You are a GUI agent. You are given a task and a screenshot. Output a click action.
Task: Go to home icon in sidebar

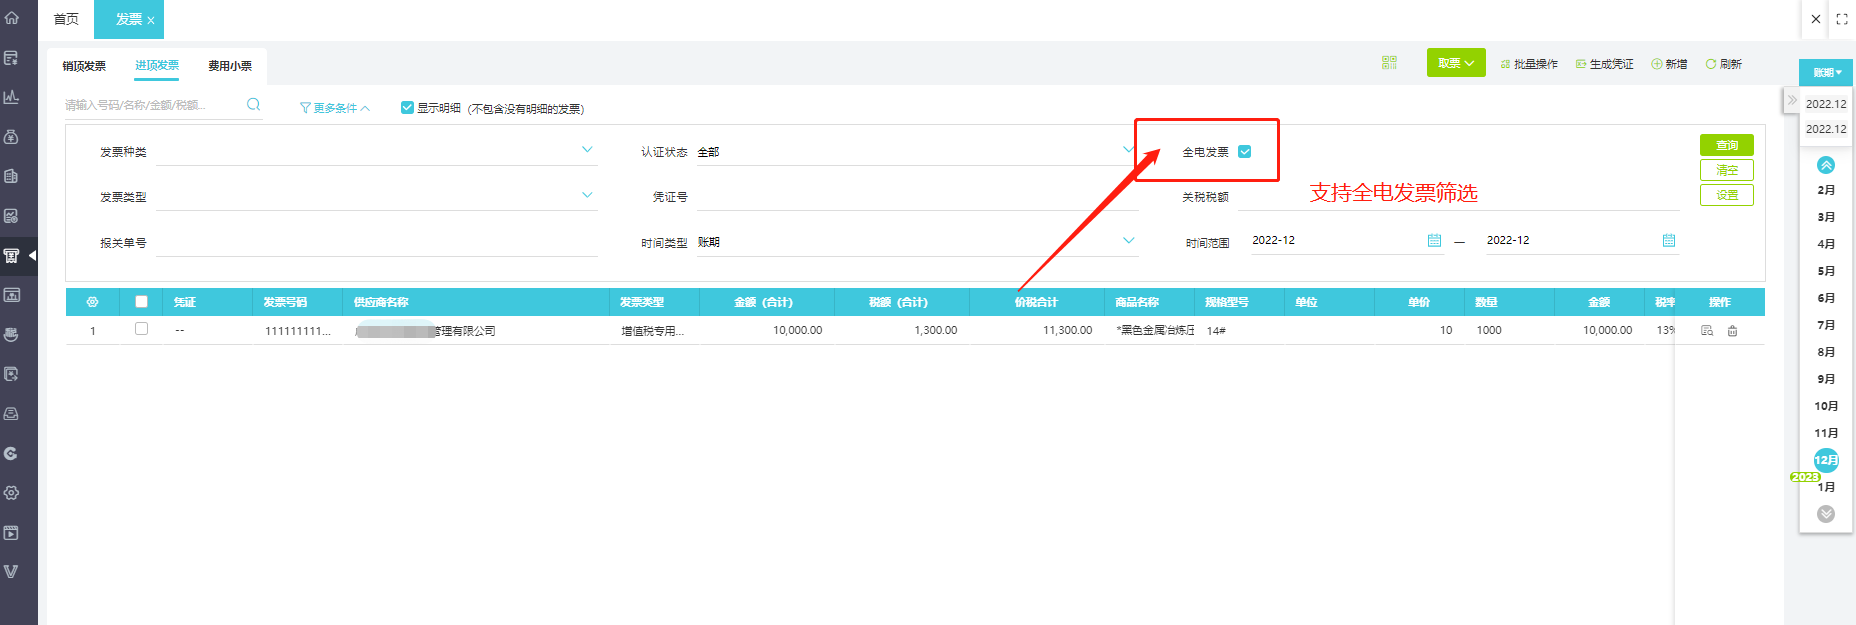point(12,18)
